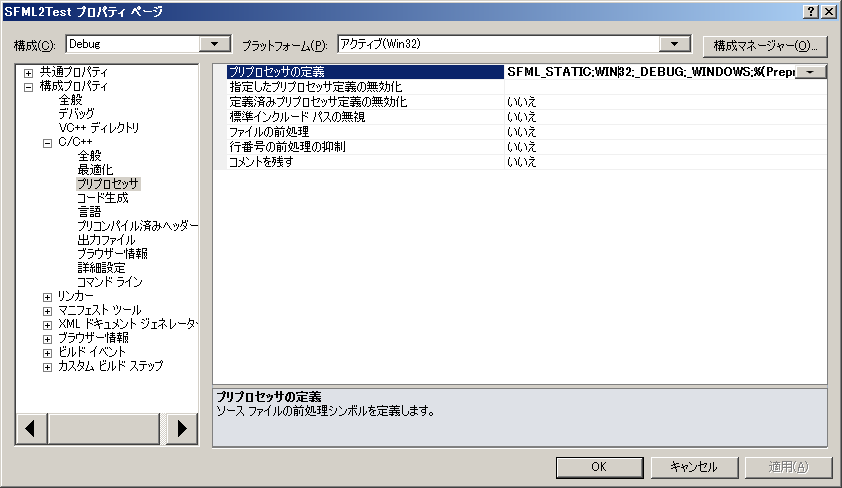Expand the マニフェスト ツール node

click(x=47, y=311)
